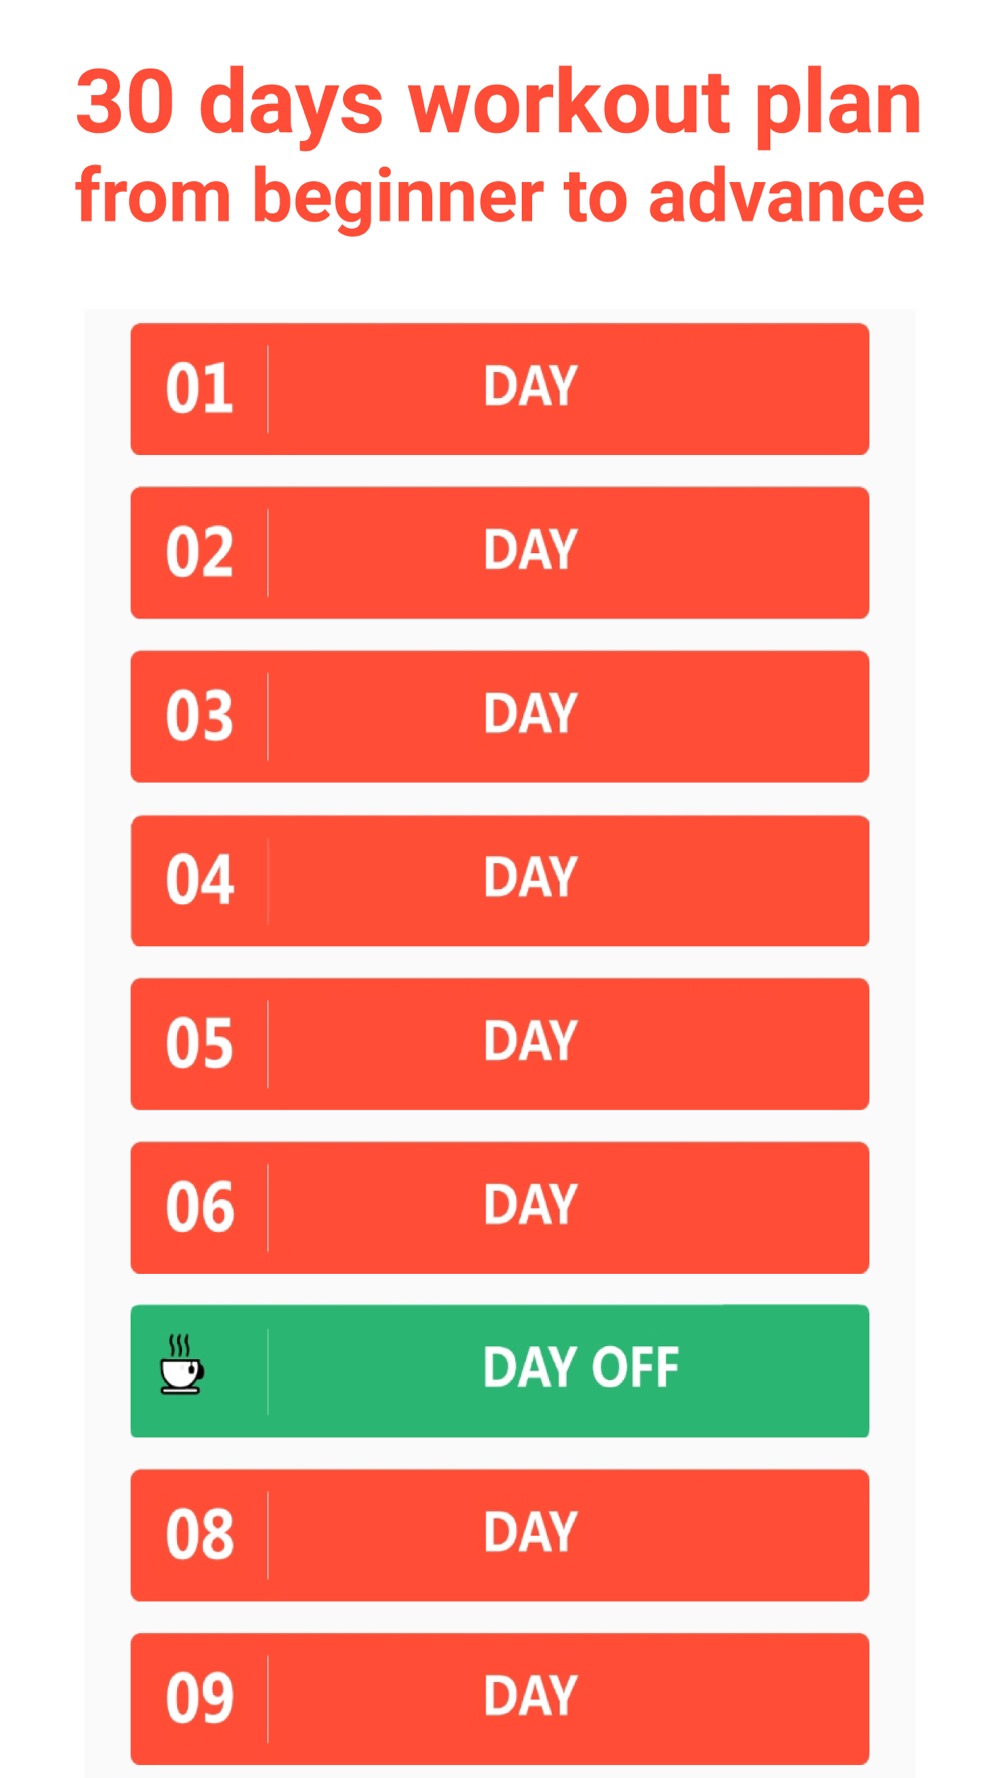Choose the Day 05 workout
This screenshot has height=1778, width=1000.
(500, 1044)
